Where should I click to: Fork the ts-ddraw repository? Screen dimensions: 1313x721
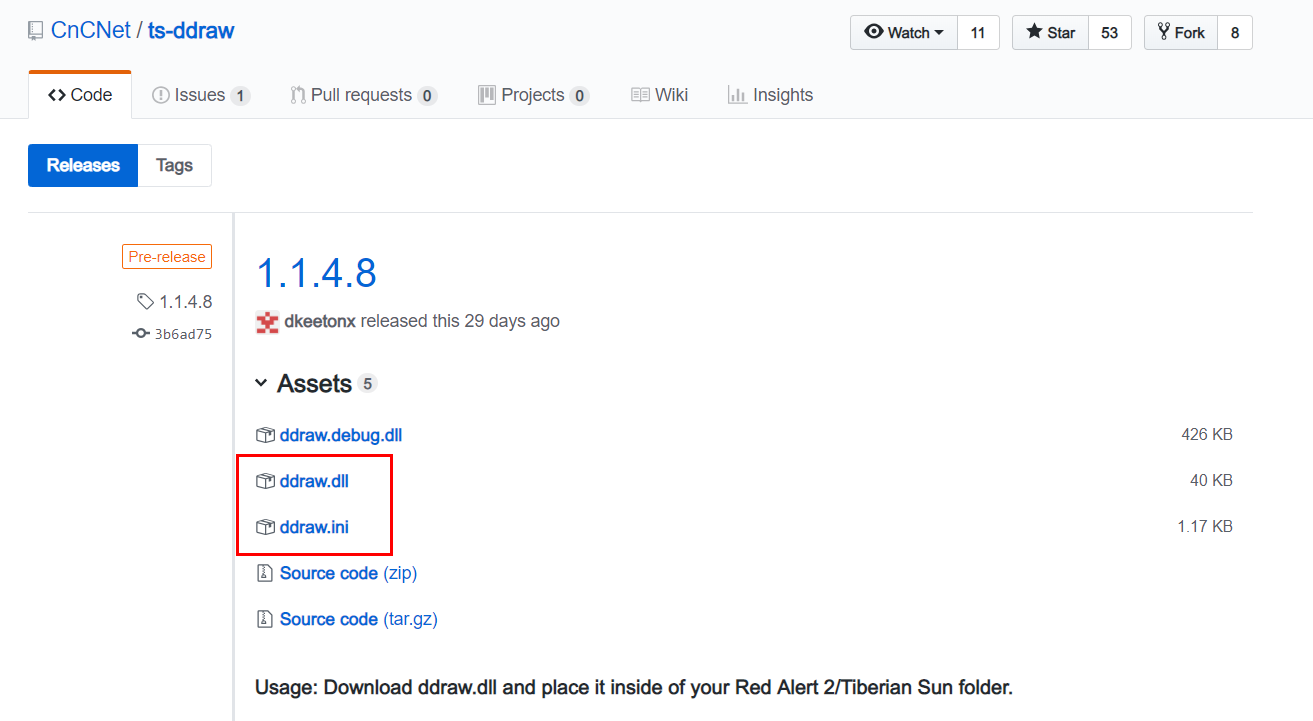1181,33
